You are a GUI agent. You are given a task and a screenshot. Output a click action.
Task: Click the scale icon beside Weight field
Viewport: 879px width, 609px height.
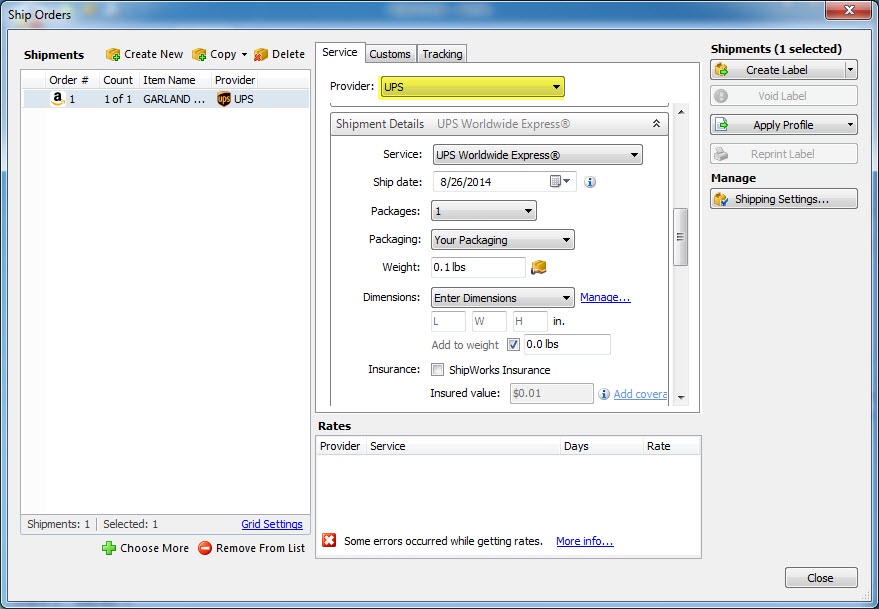pyautogui.click(x=538, y=267)
